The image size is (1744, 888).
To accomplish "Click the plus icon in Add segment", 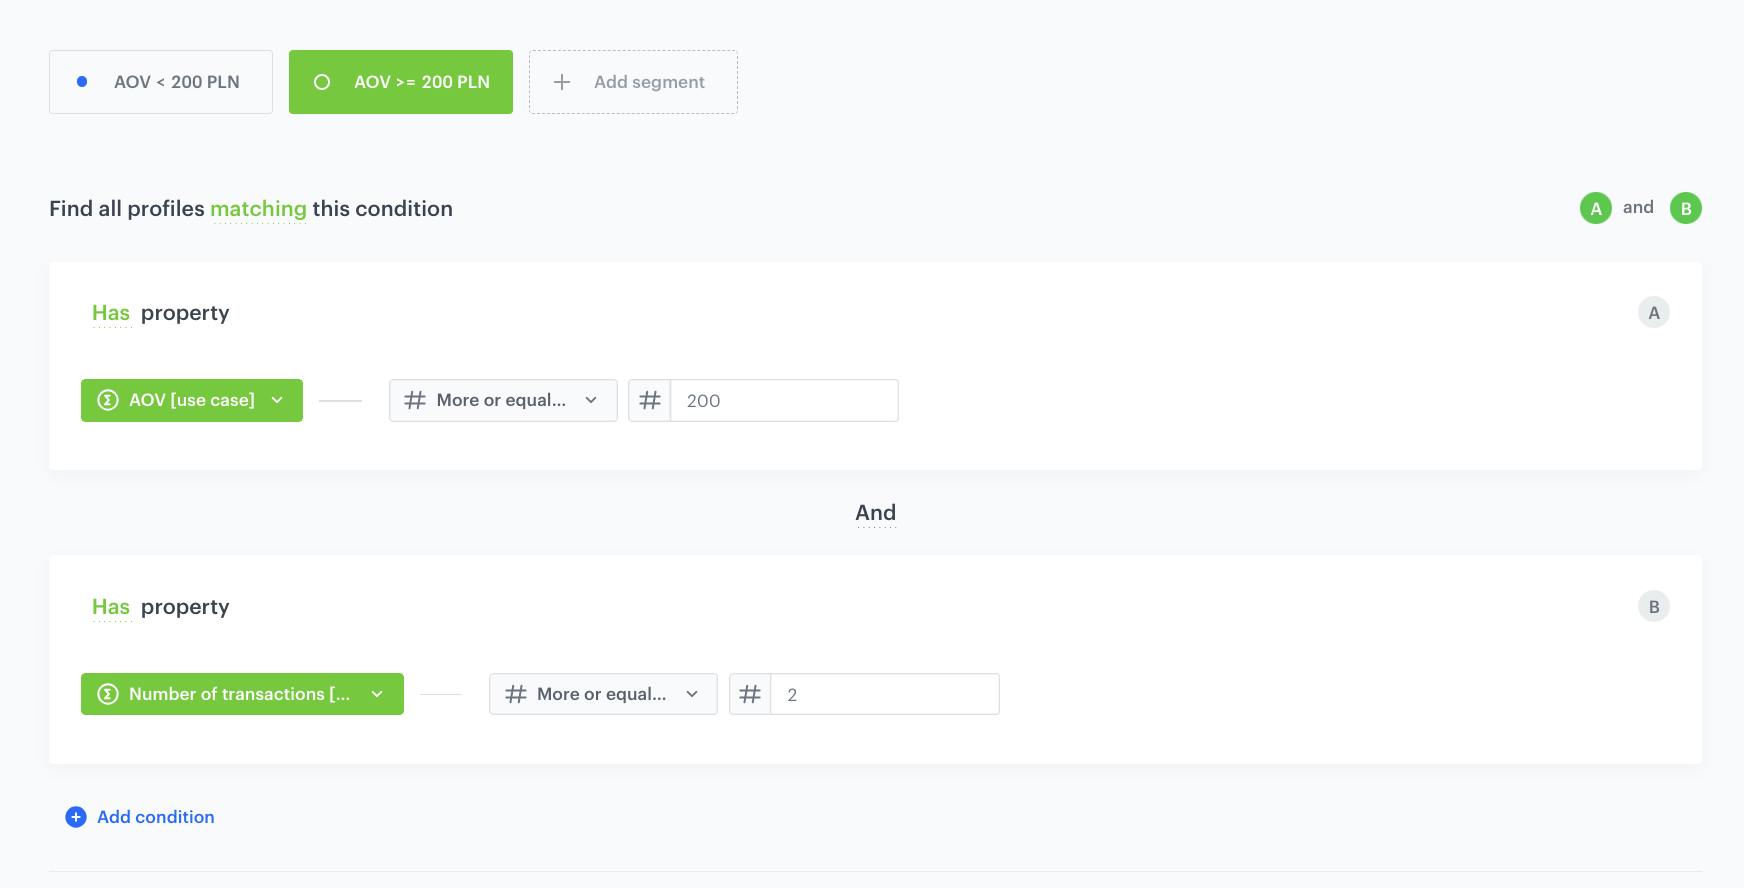I will (562, 82).
